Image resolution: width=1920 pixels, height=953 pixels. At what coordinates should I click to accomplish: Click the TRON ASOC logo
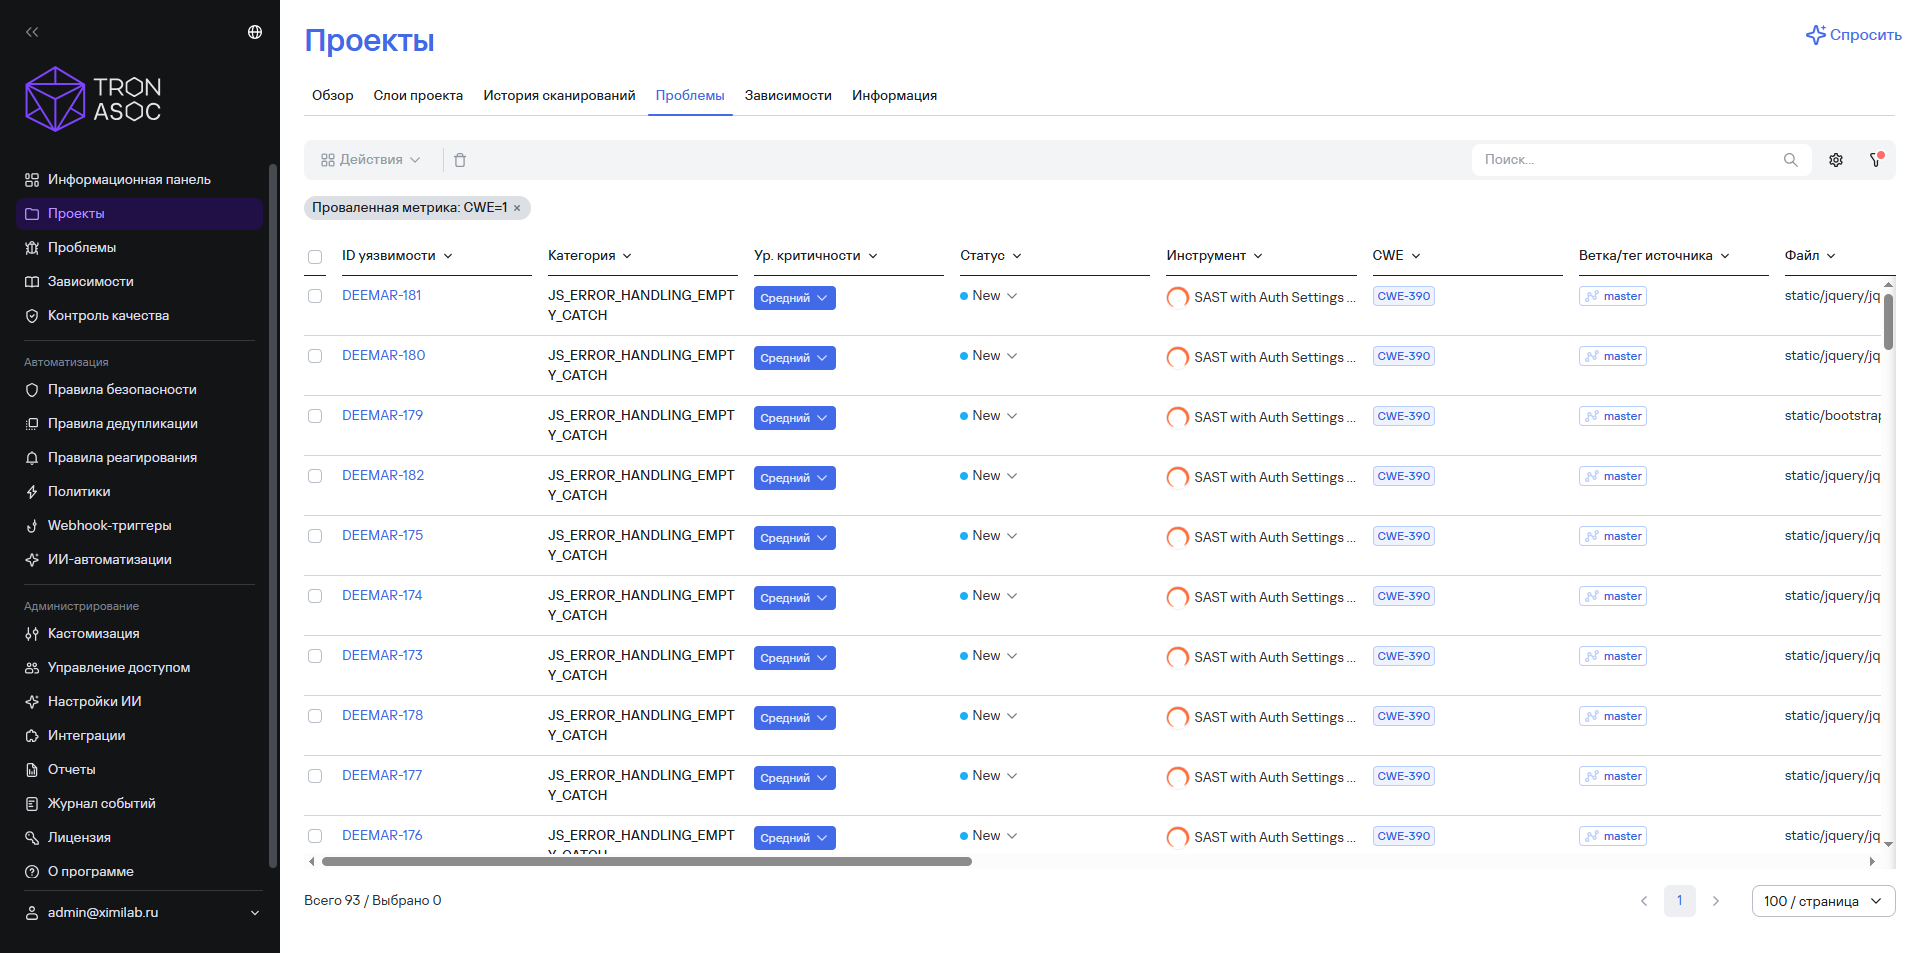[x=93, y=99]
